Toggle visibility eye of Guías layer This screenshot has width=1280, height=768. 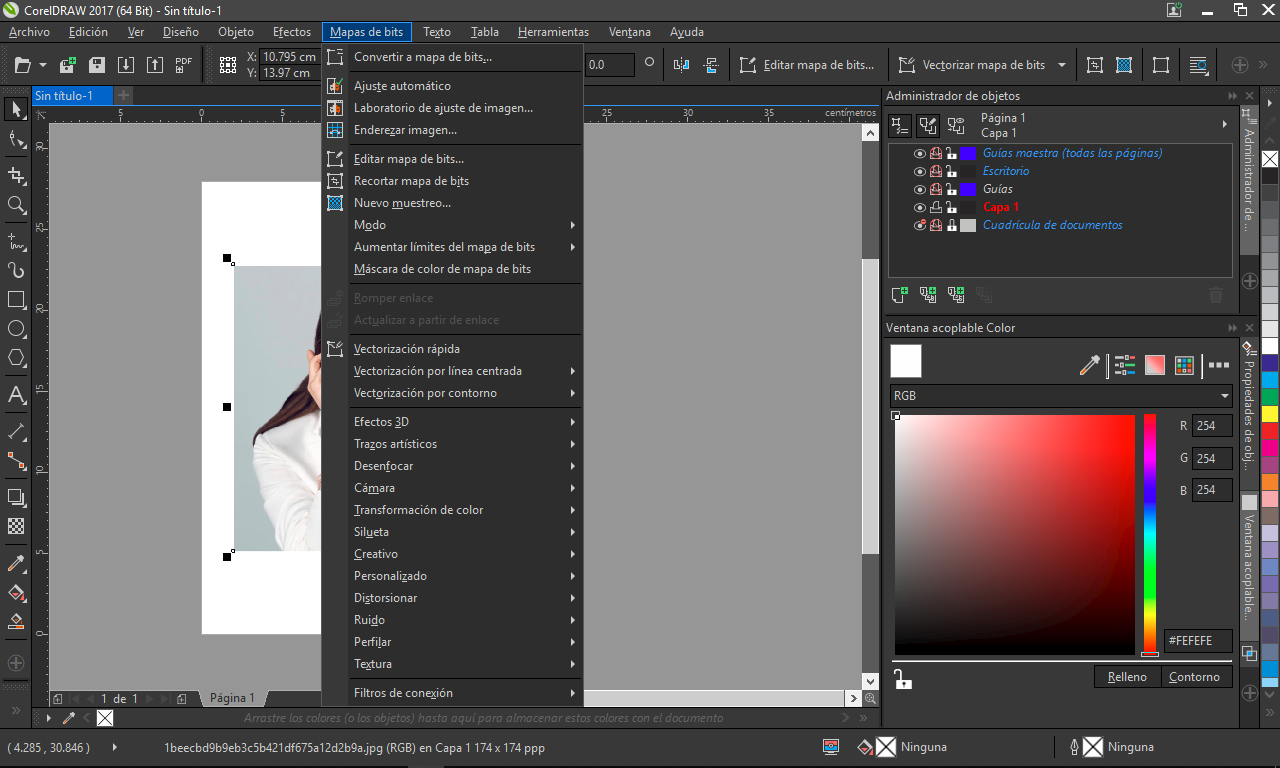(x=920, y=189)
